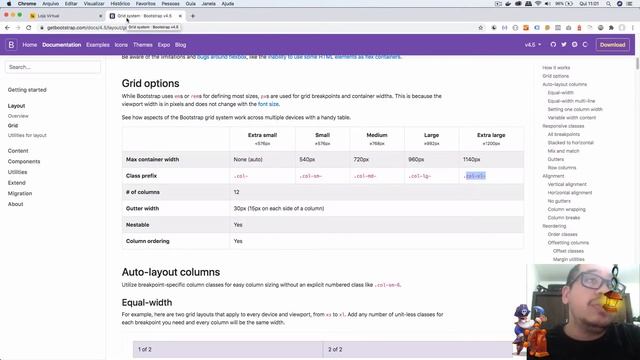Viewport: 640px width, 360px height.
Task: Open the Visualizar menu
Action: pyautogui.click(x=94, y=4)
